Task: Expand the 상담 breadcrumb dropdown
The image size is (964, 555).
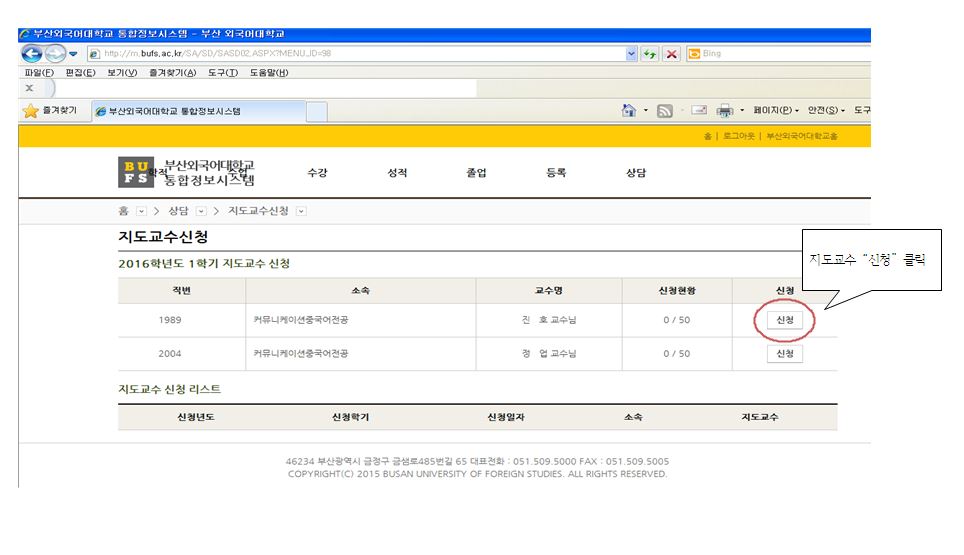Action: 200,210
